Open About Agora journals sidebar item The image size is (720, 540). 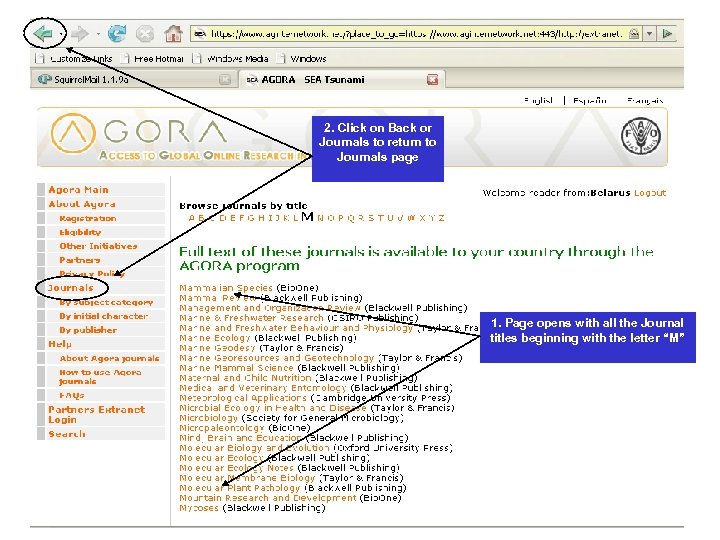point(109,358)
